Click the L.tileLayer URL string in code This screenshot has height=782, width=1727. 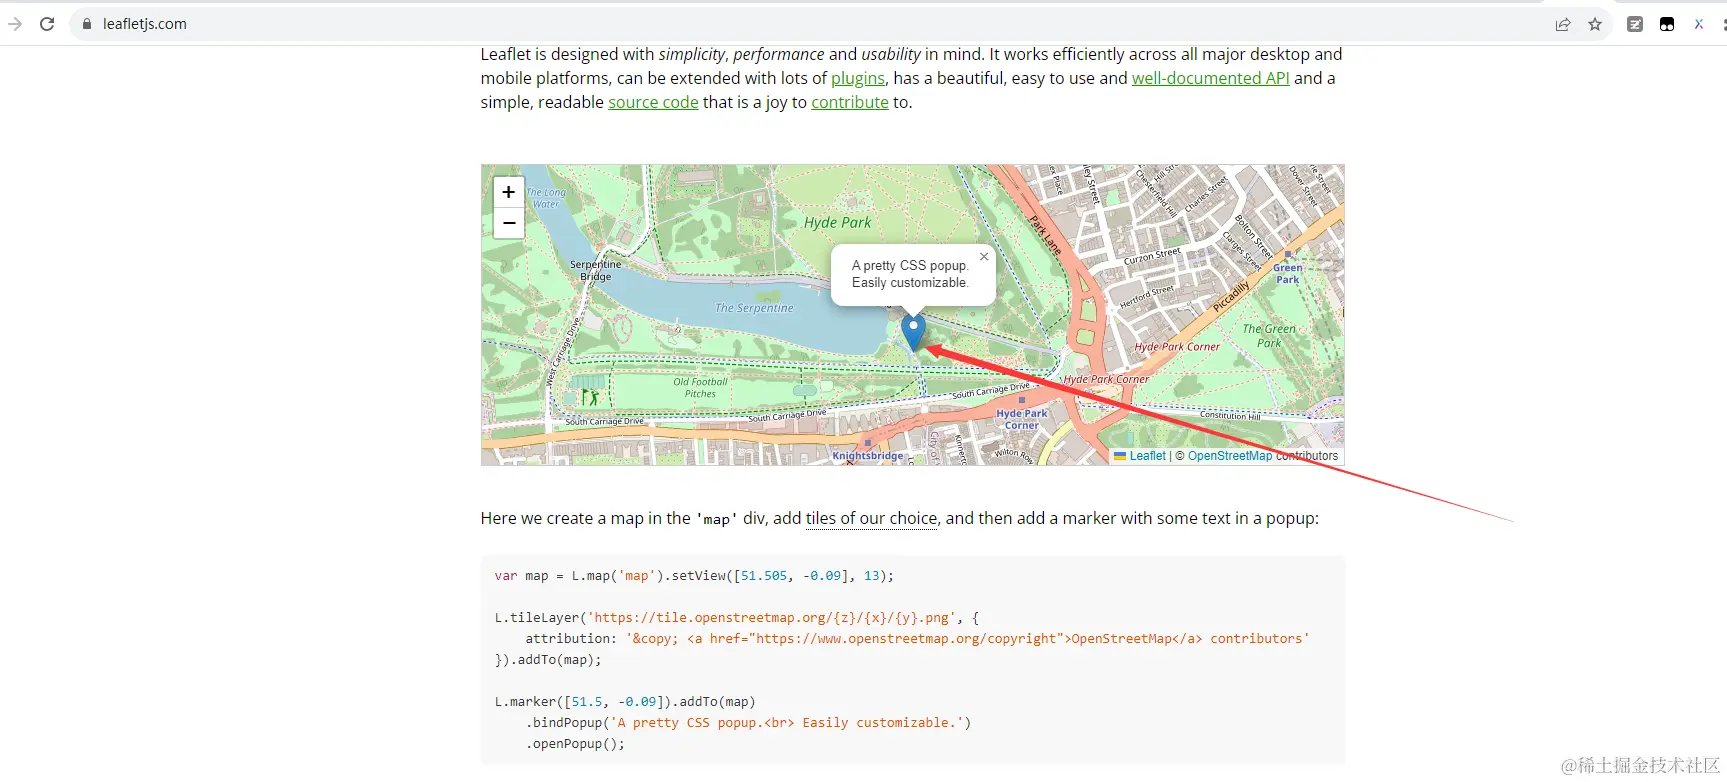[x=771, y=618]
